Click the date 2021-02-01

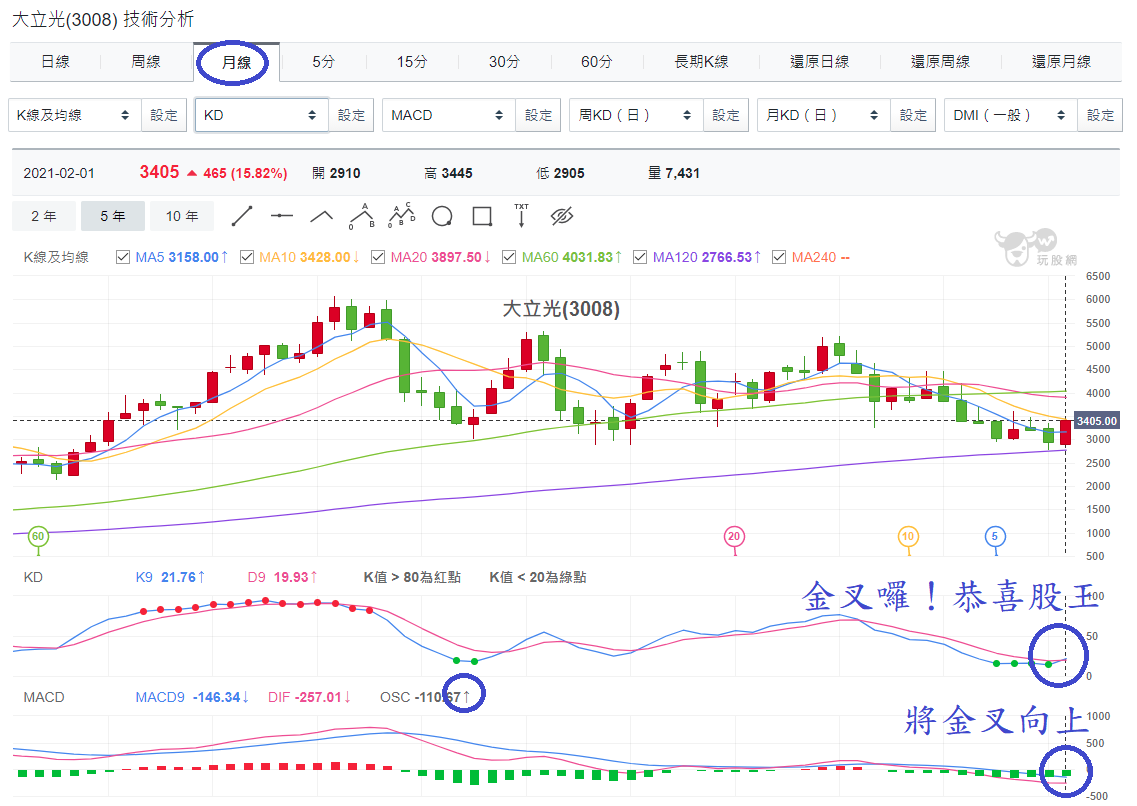(x=59, y=173)
